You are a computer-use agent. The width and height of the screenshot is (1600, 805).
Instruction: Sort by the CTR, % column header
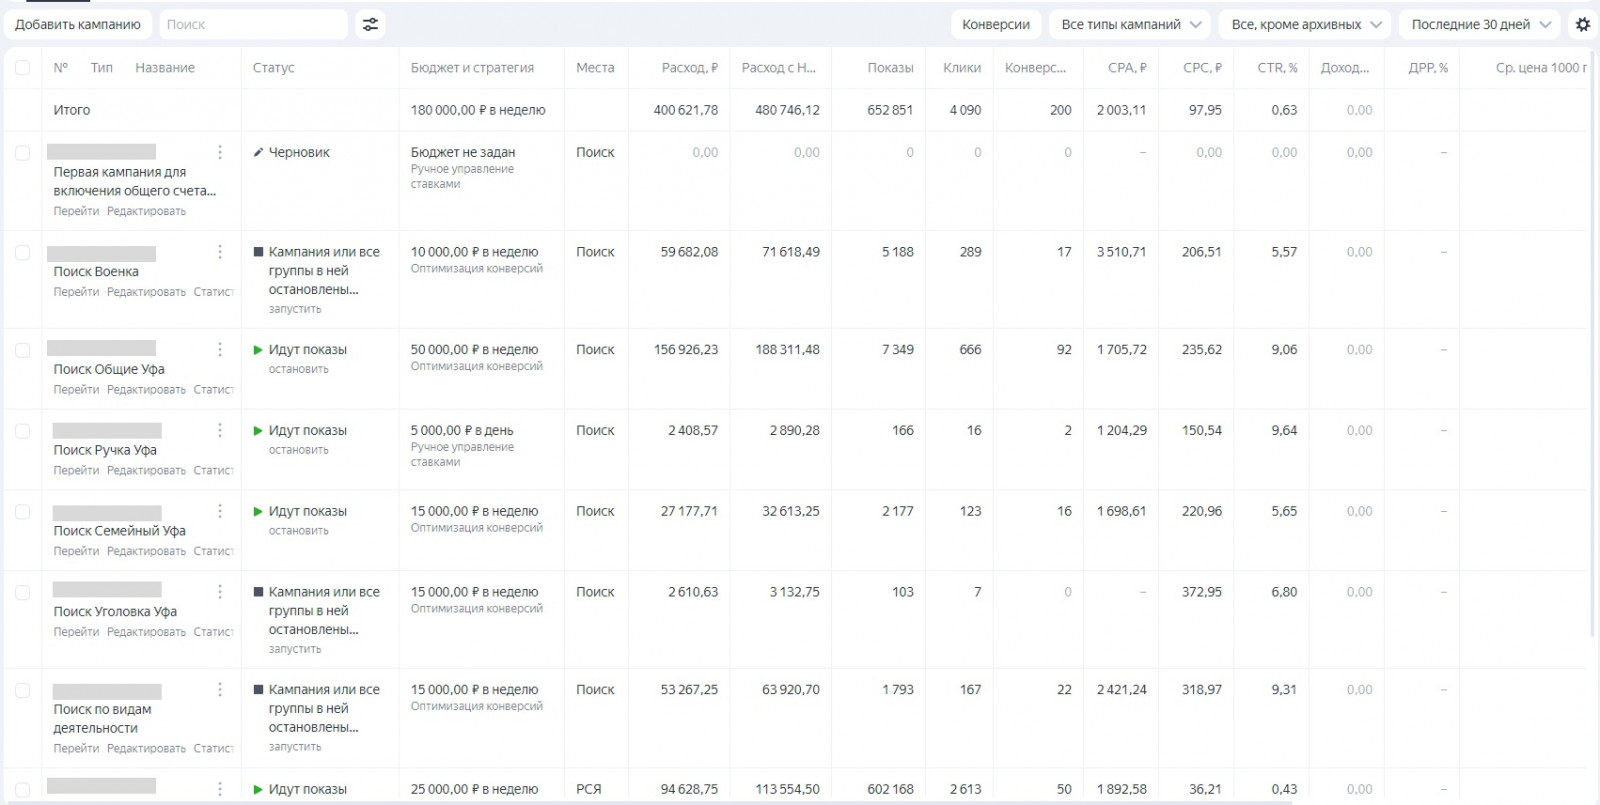point(1277,68)
